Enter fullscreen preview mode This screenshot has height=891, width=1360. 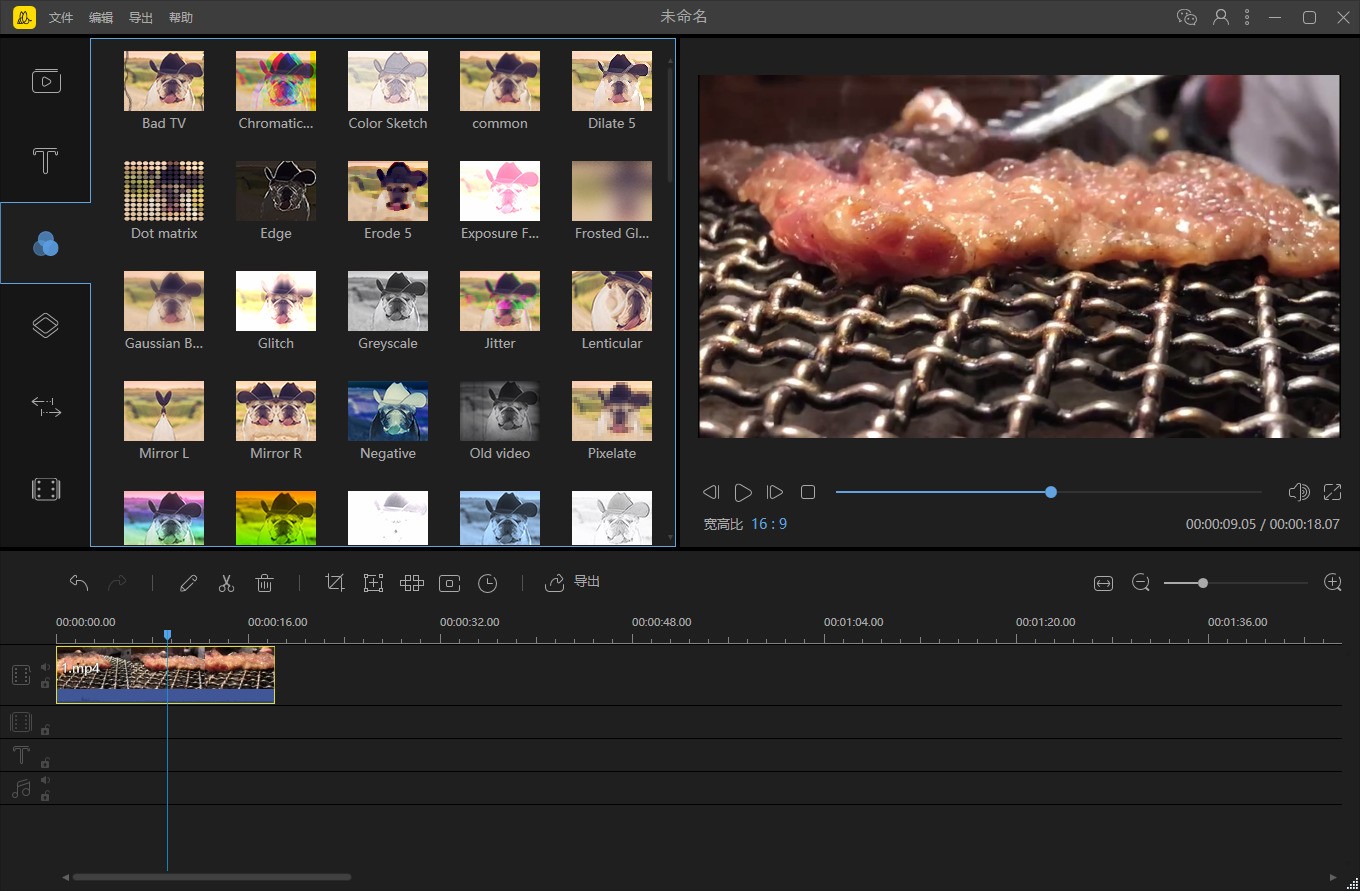(1332, 492)
